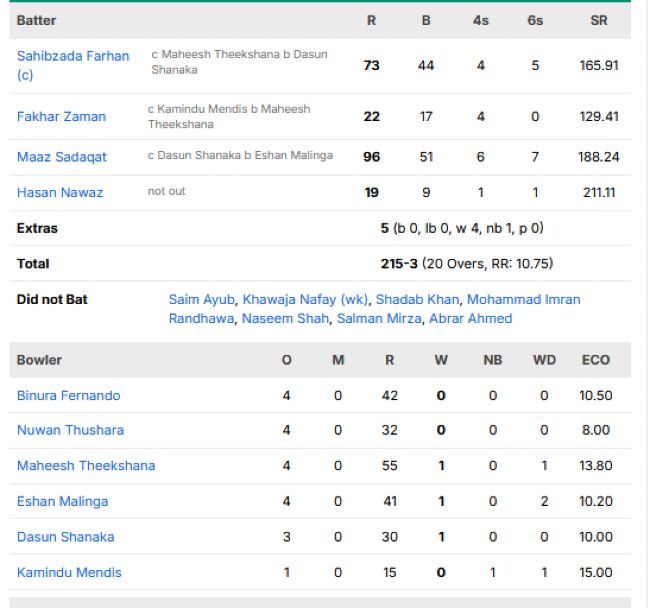Screen dimensions: 650x608
Task: Click Fakhar Zaman's runs value 22
Action: click(x=371, y=116)
